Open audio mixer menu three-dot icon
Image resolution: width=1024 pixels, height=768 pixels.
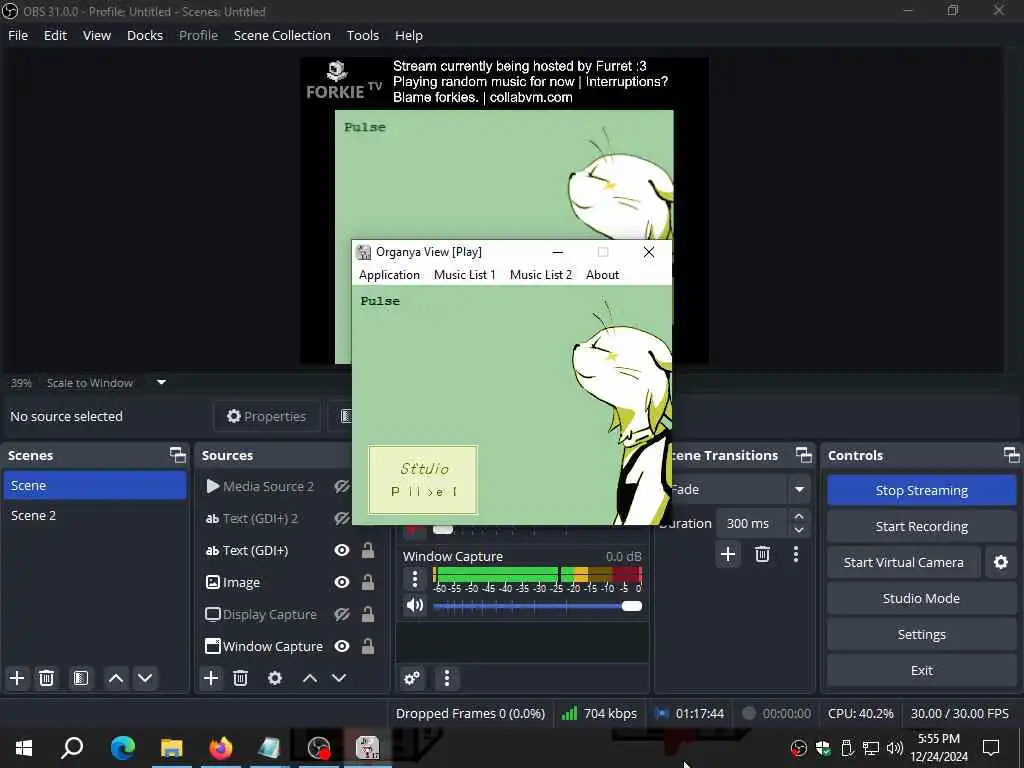[x=447, y=678]
